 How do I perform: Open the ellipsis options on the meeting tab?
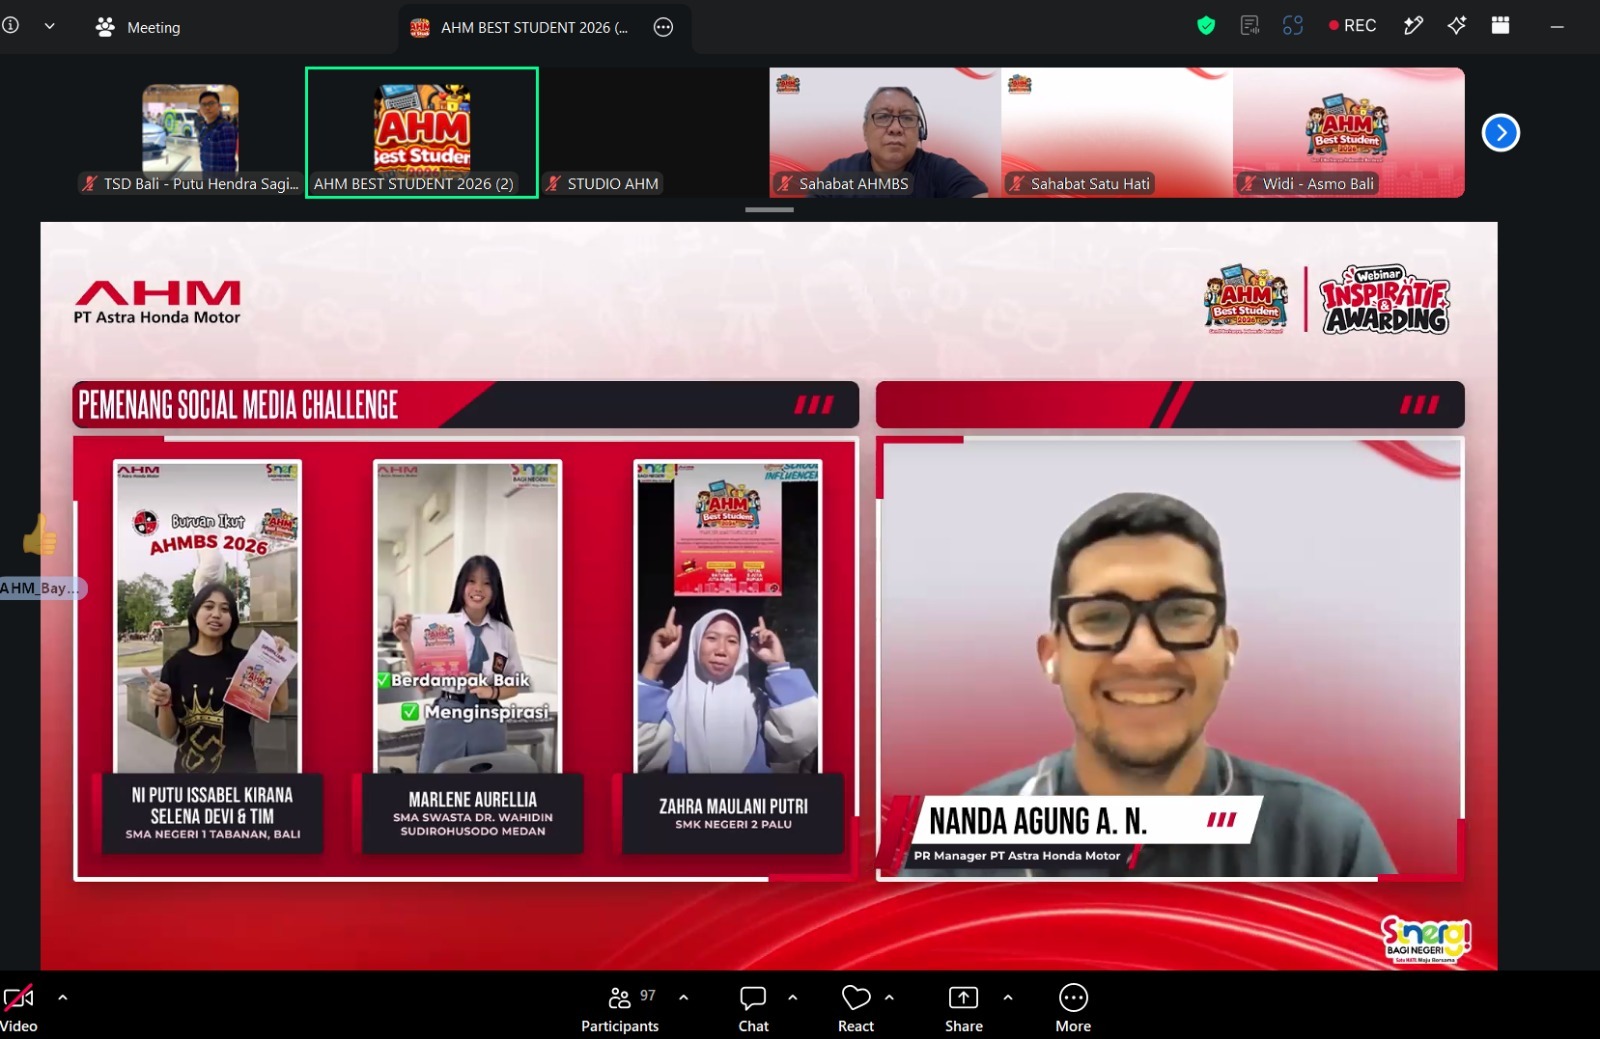tap(663, 28)
